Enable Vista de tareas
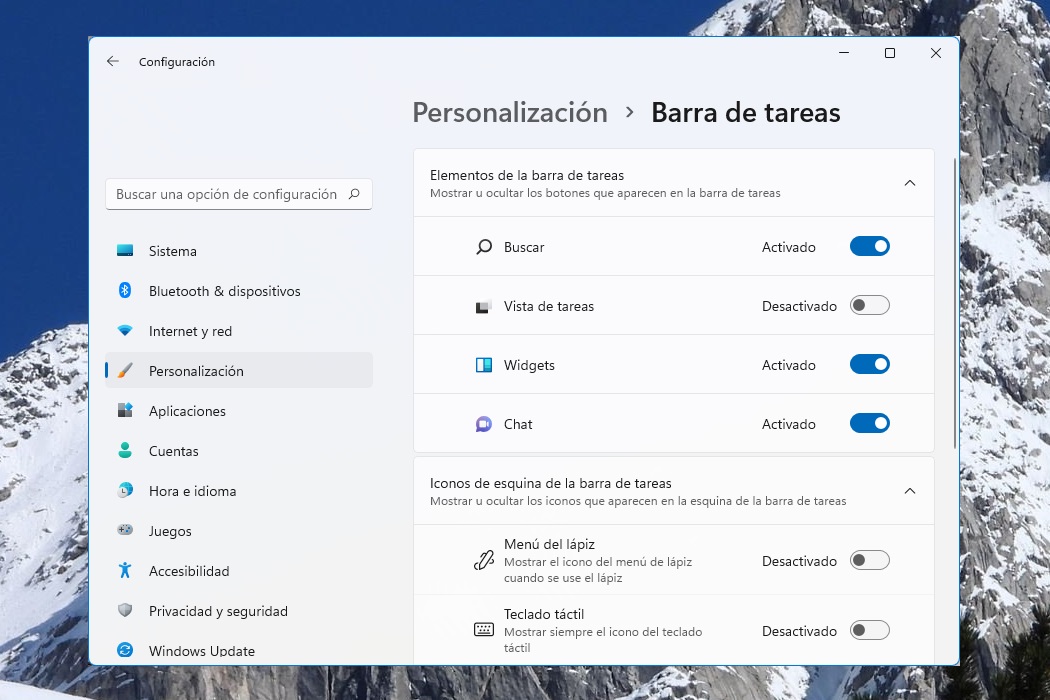 point(869,305)
